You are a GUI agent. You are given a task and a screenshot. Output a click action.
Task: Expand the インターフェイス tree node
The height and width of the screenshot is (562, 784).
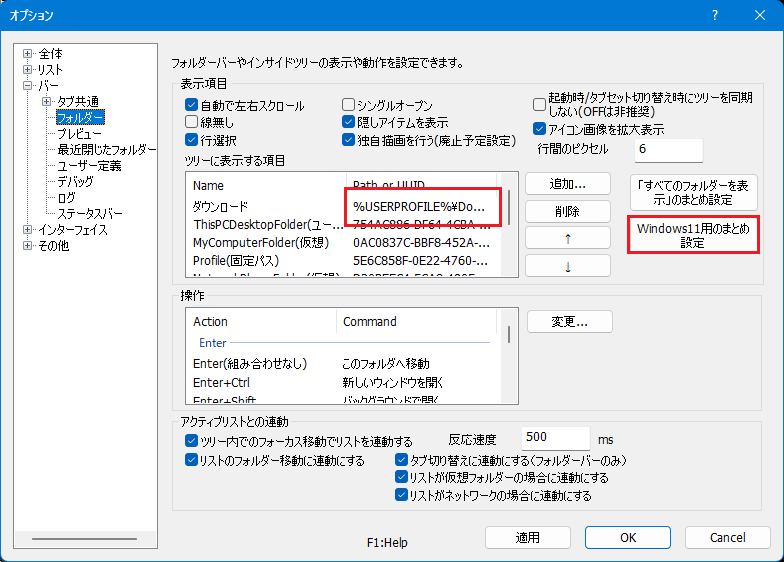tap(28, 229)
